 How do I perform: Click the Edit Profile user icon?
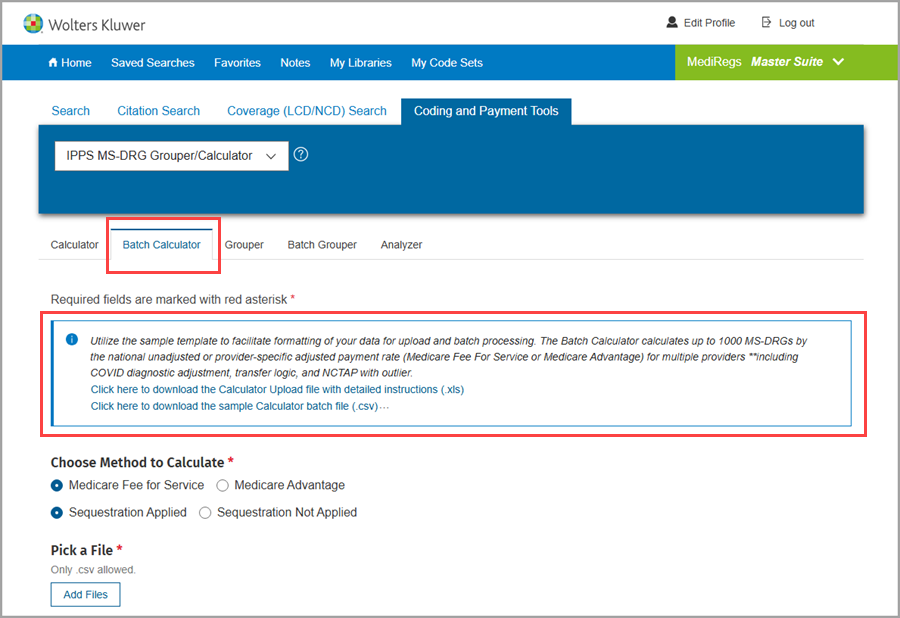click(672, 22)
